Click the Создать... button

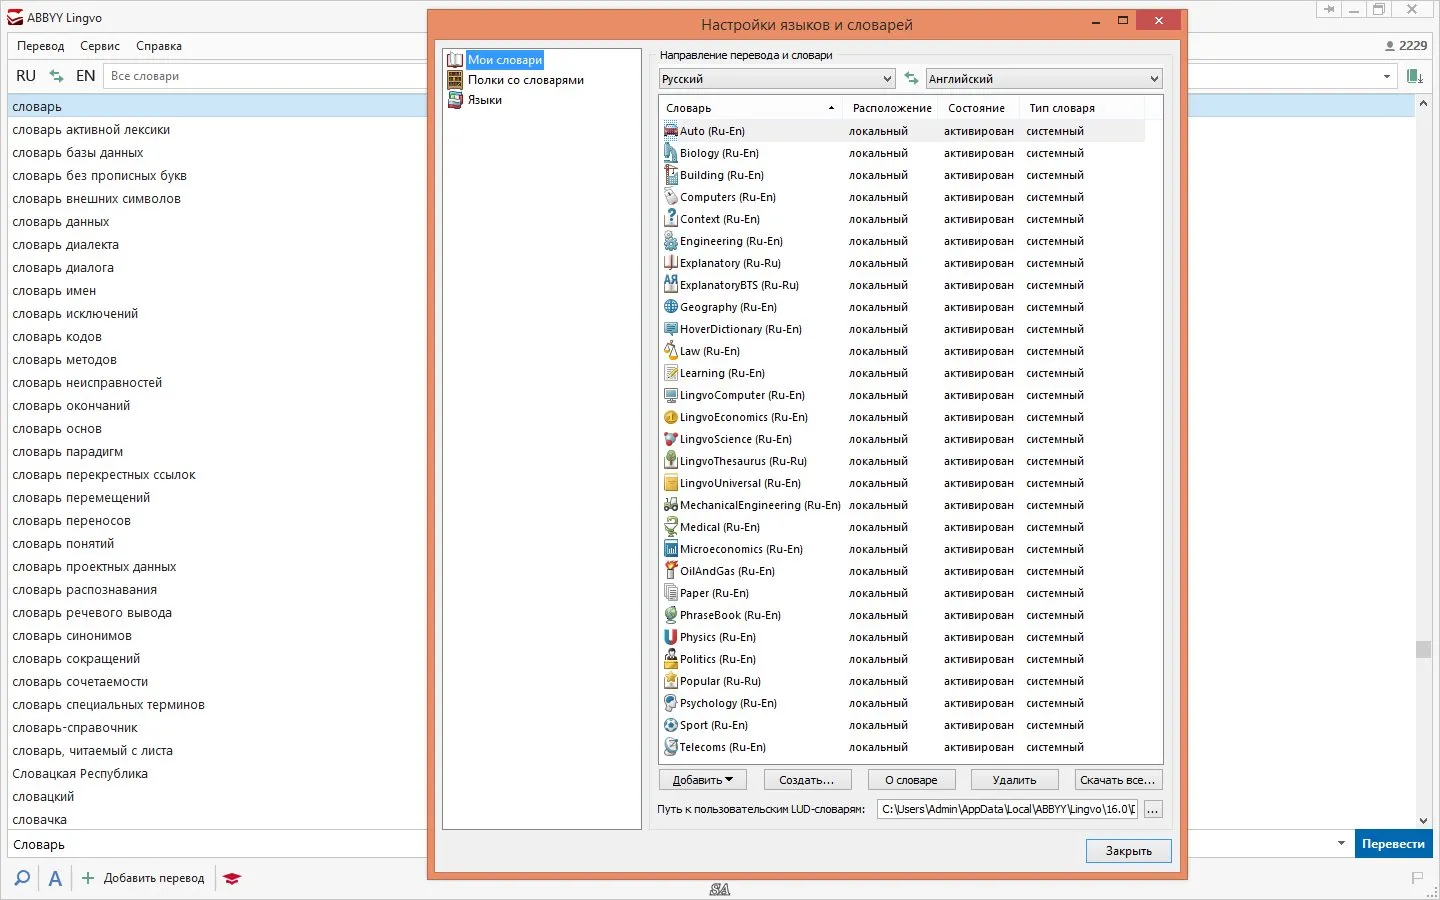click(807, 780)
